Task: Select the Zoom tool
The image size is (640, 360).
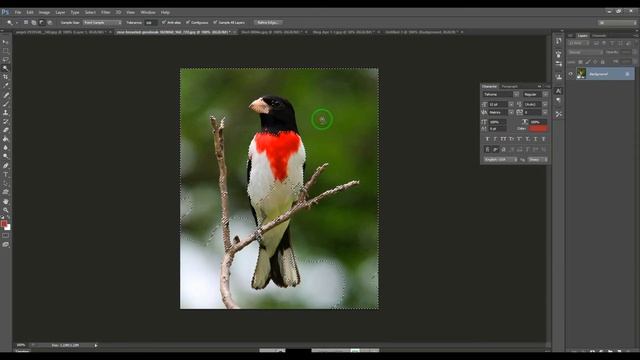Action: [x=5, y=210]
